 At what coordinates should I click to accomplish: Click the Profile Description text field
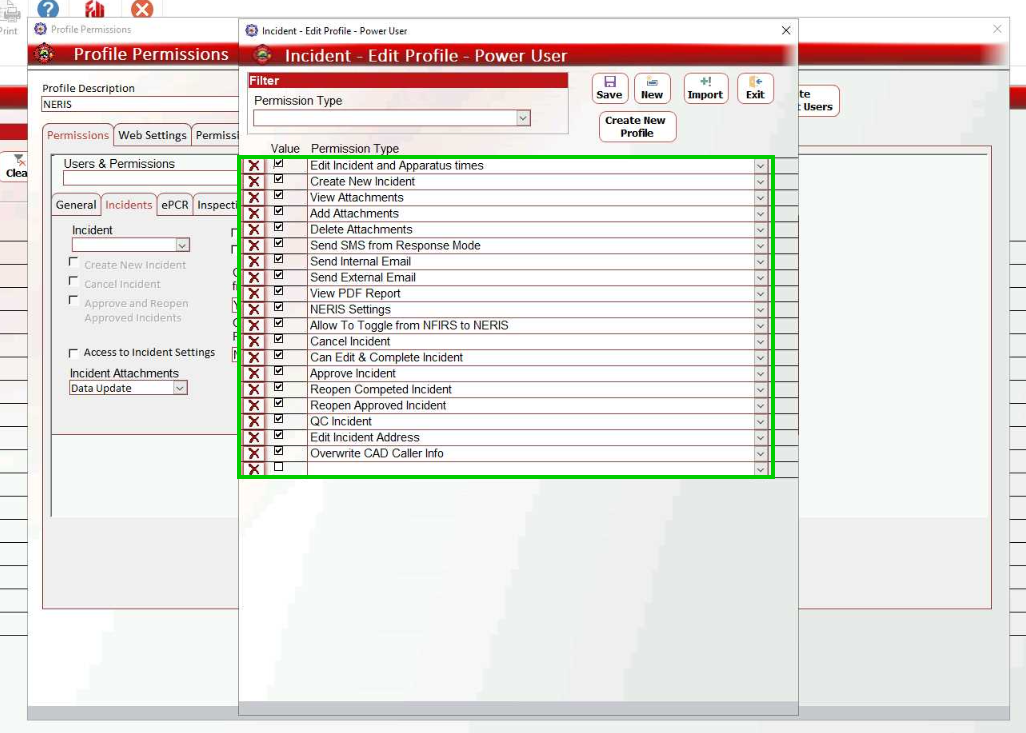(x=140, y=104)
